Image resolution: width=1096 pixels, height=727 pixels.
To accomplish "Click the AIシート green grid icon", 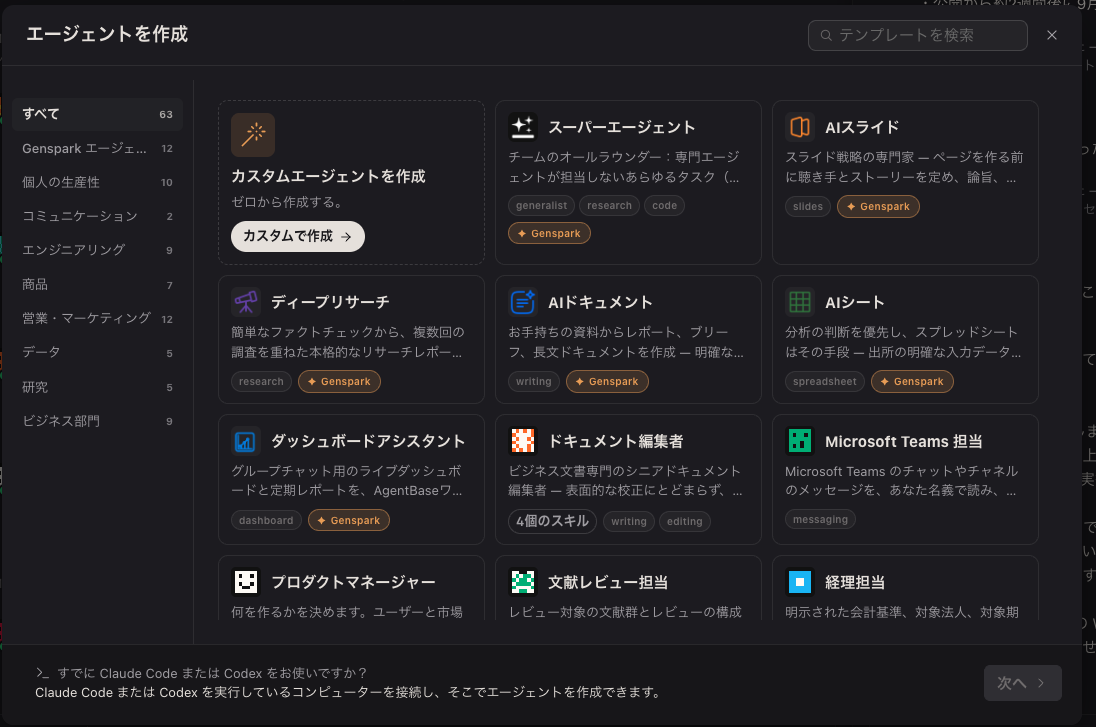I will 800,302.
